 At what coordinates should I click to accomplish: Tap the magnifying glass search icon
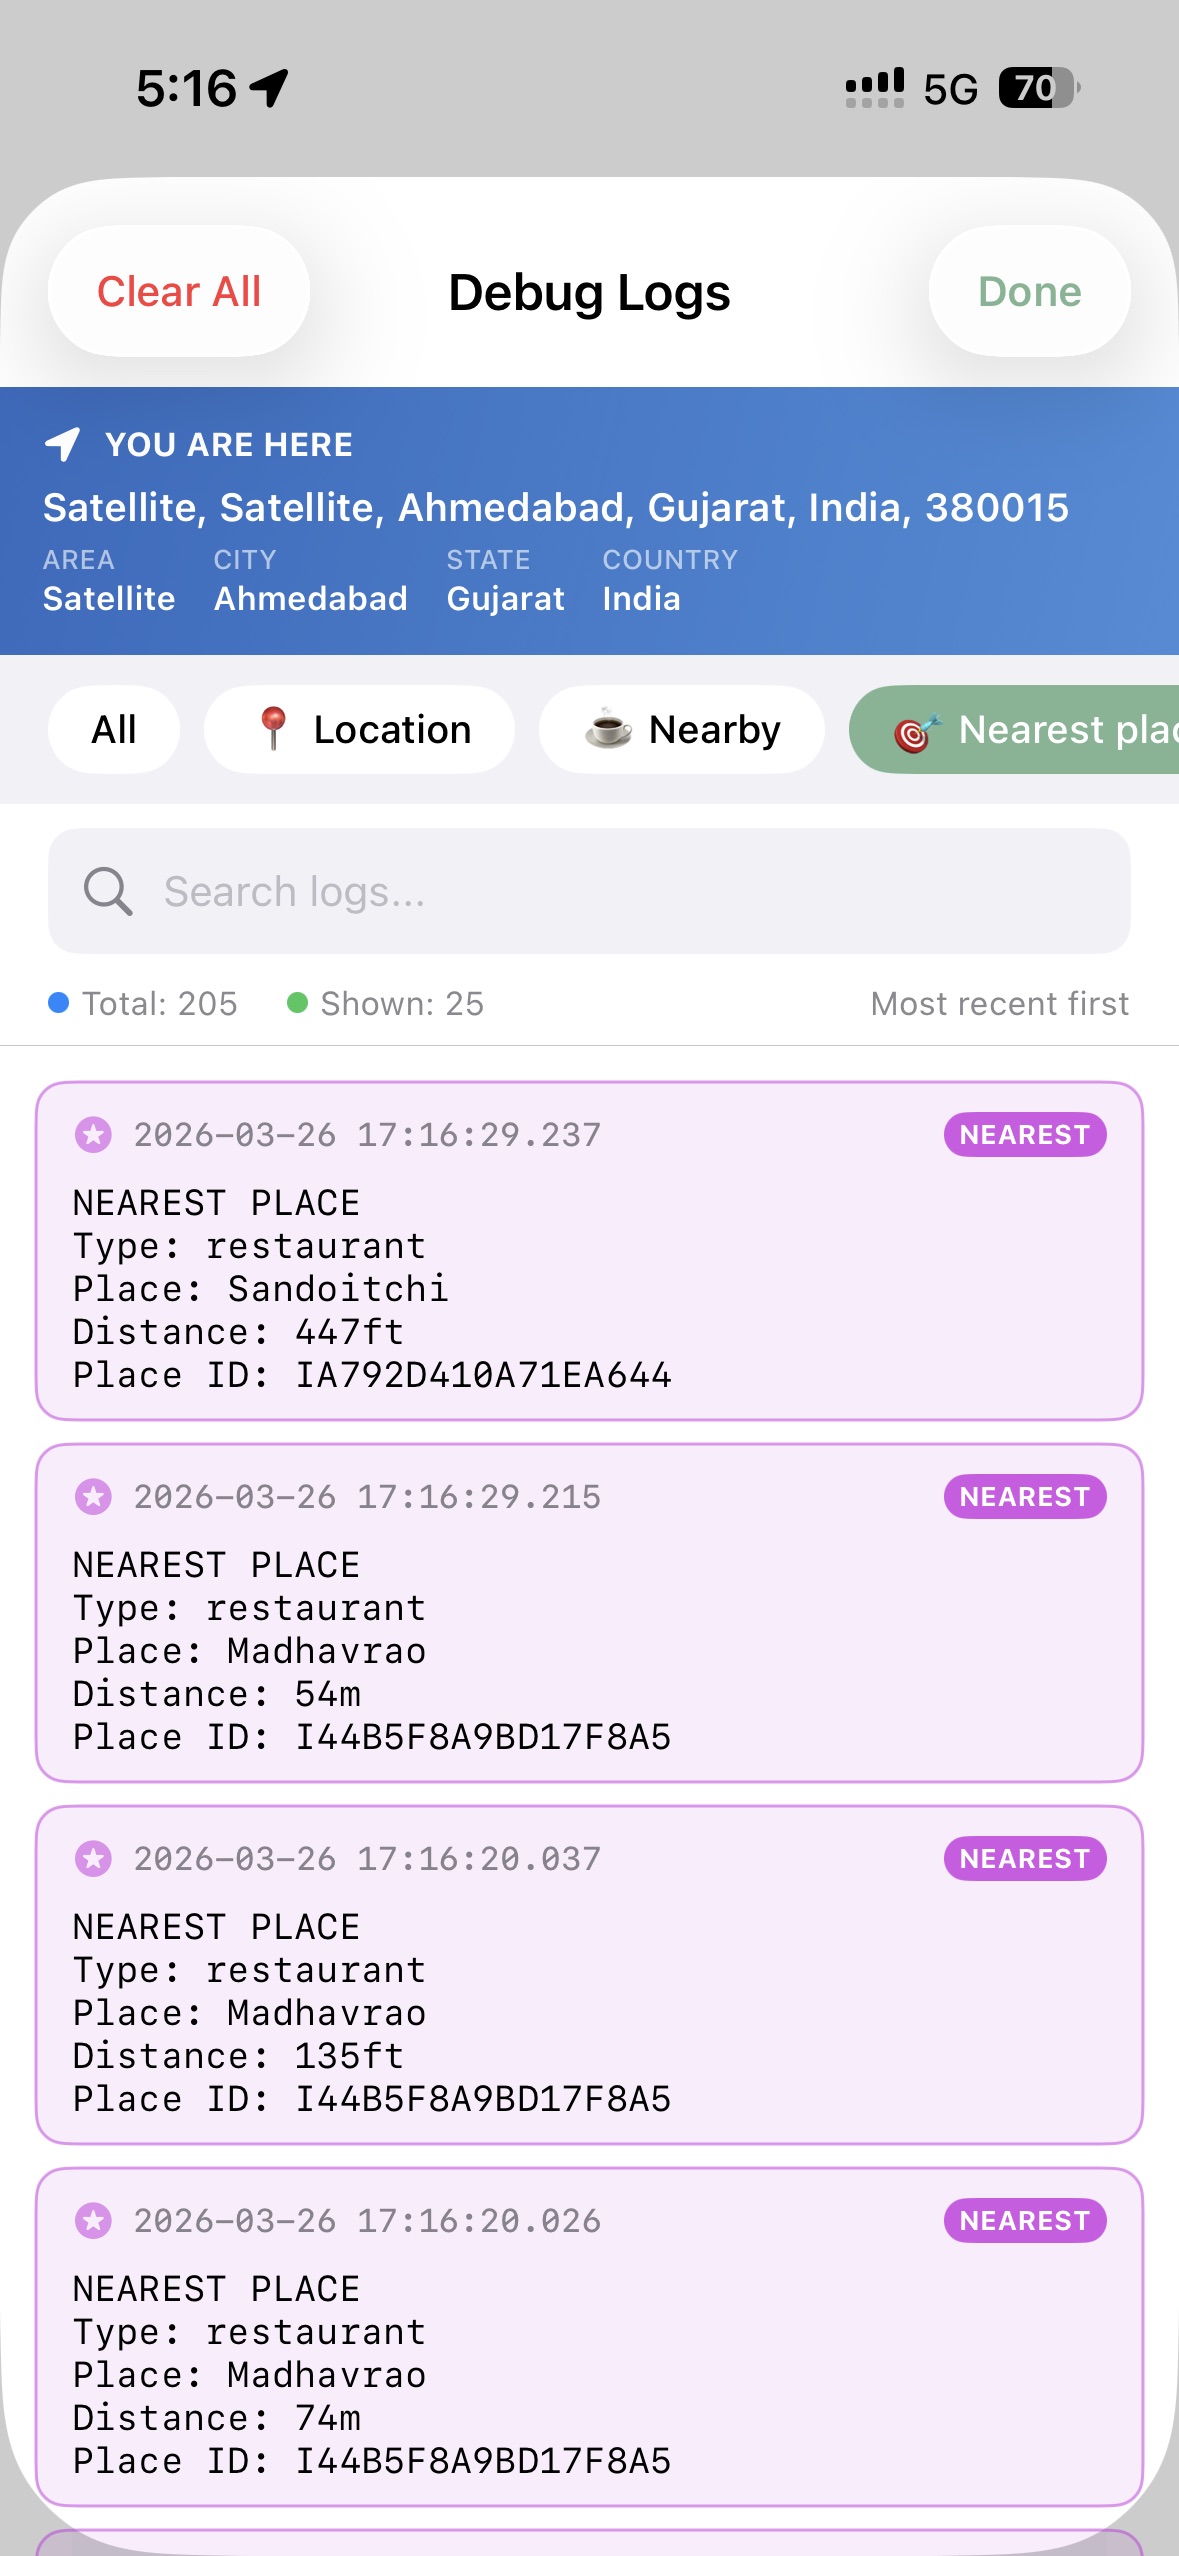pyautogui.click(x=108, y=891)
